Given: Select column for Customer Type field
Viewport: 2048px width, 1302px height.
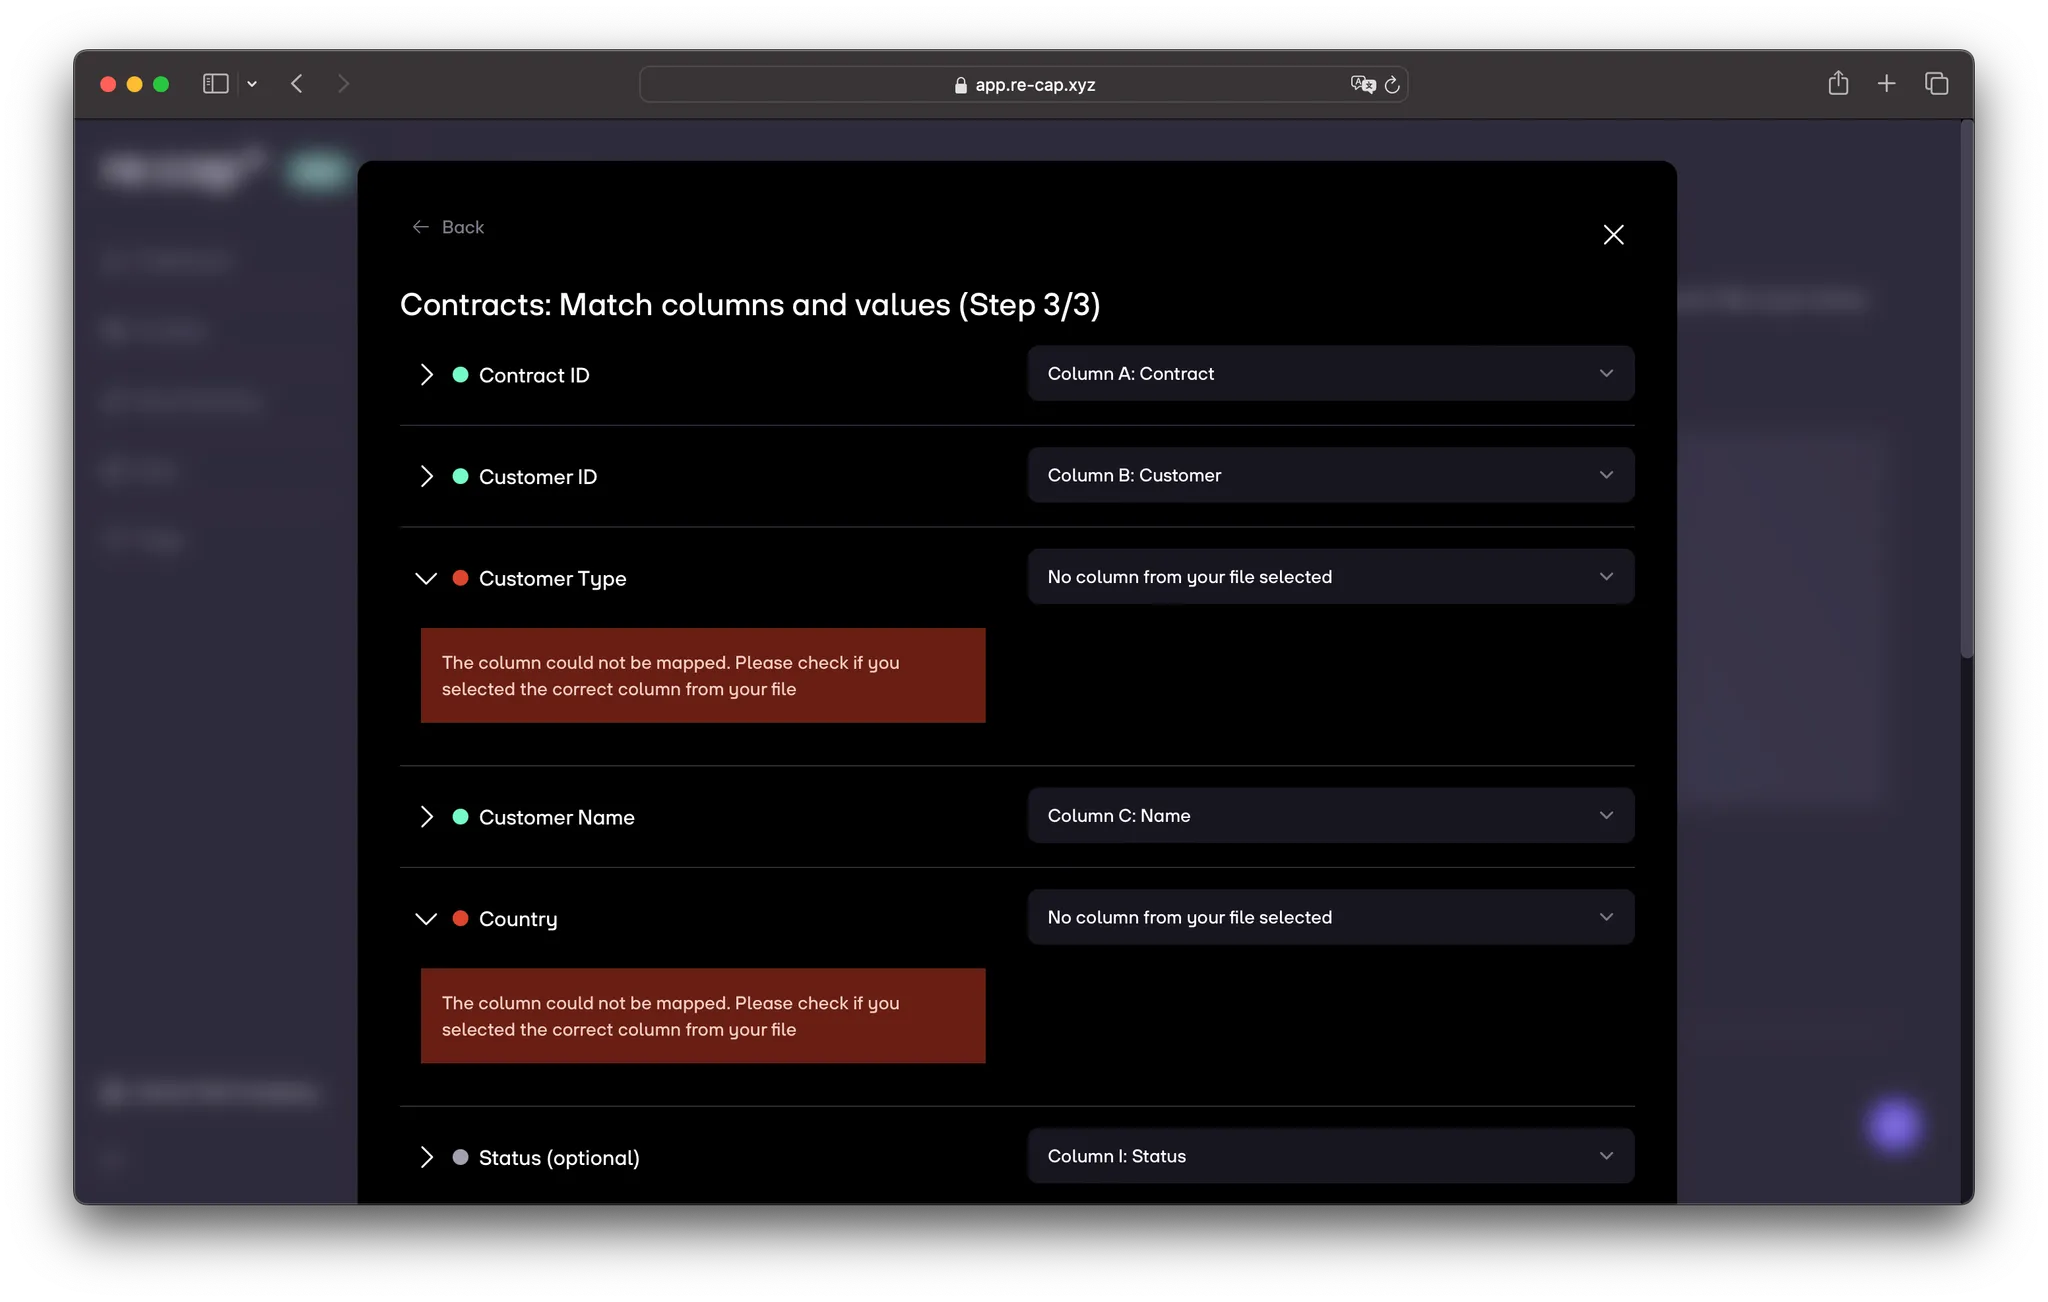Looking at the screenshot, I should coord(1329,576).
